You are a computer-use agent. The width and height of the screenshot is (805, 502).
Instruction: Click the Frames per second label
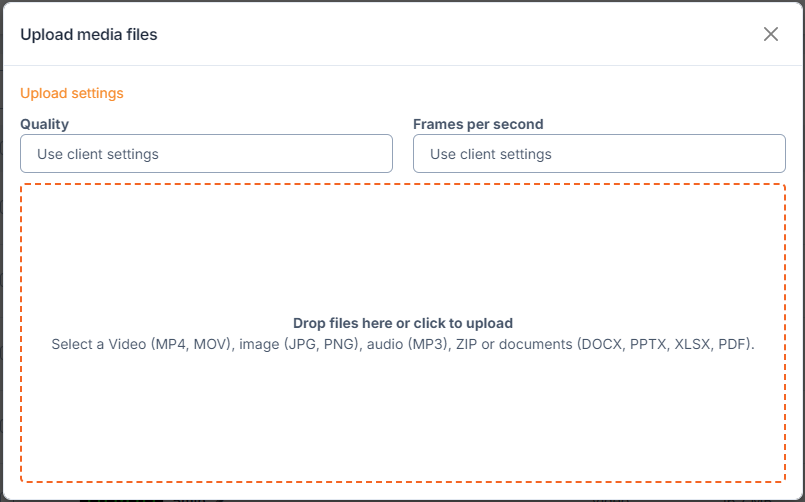pyautogui.click(x=478, y=124)
